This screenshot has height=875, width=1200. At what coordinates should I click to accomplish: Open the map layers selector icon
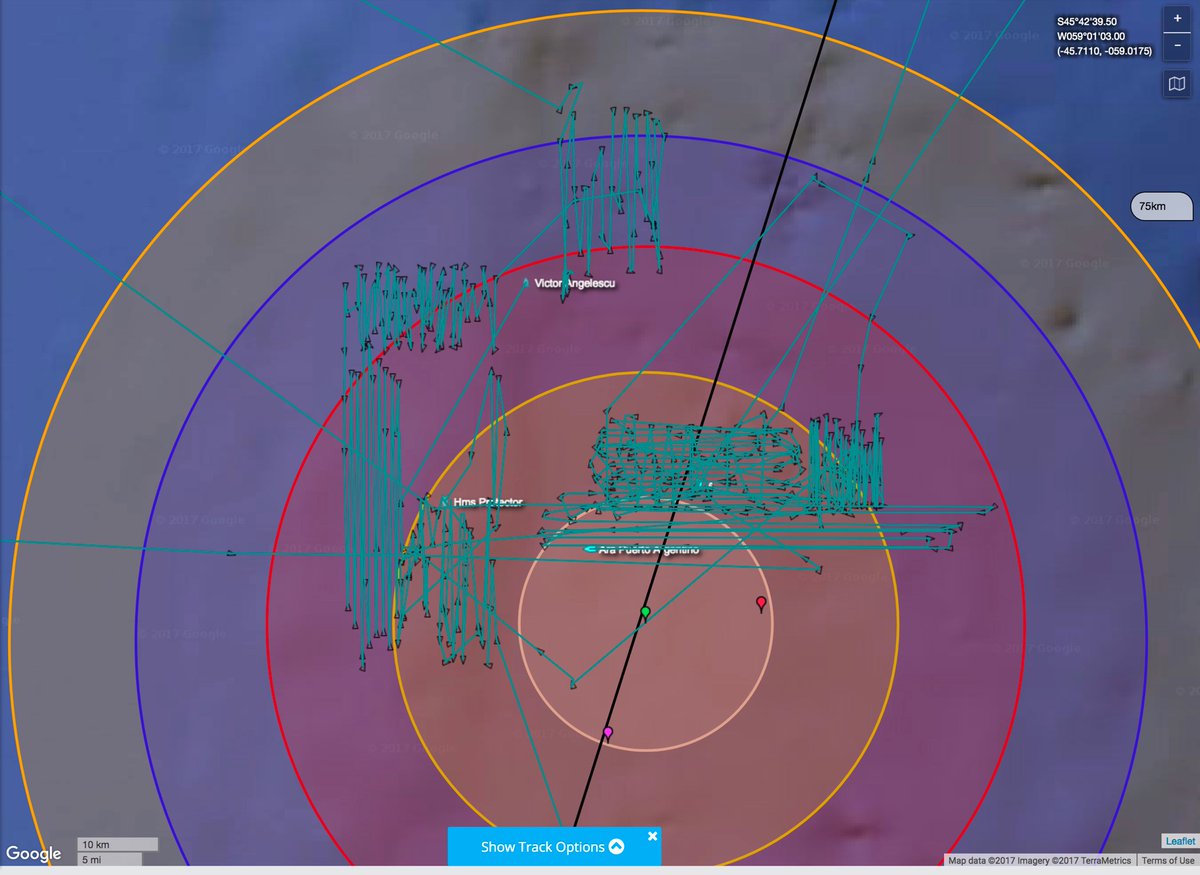1176,85
